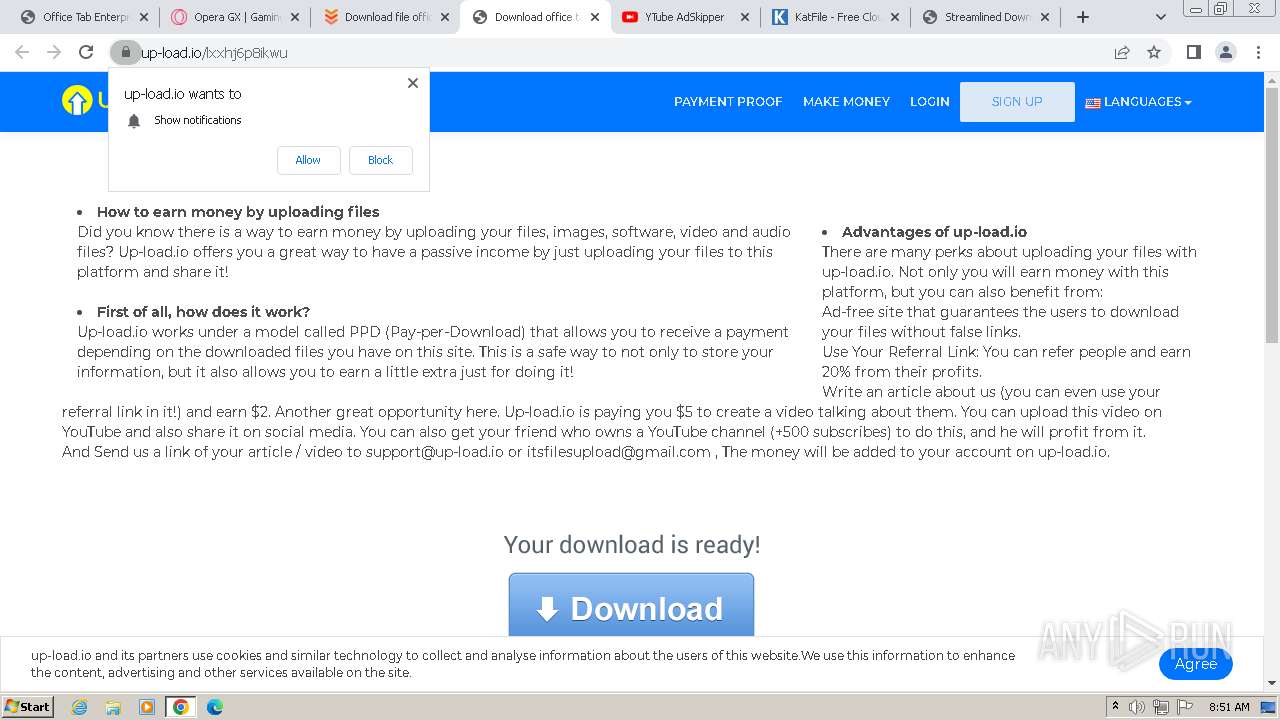Click the 'Show notifications' bell icon
This screenshot has height=720, width=1280.
[x=134, y=120]
